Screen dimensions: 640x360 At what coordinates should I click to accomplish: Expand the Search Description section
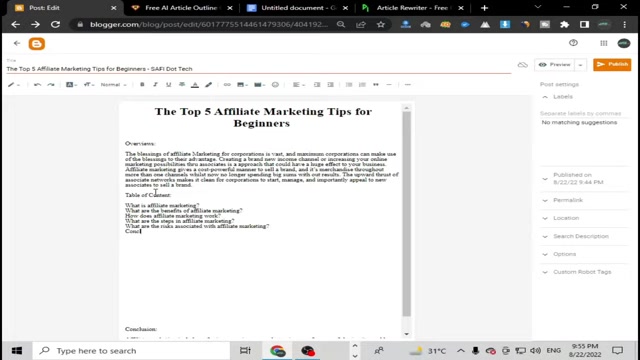point(584,236)
